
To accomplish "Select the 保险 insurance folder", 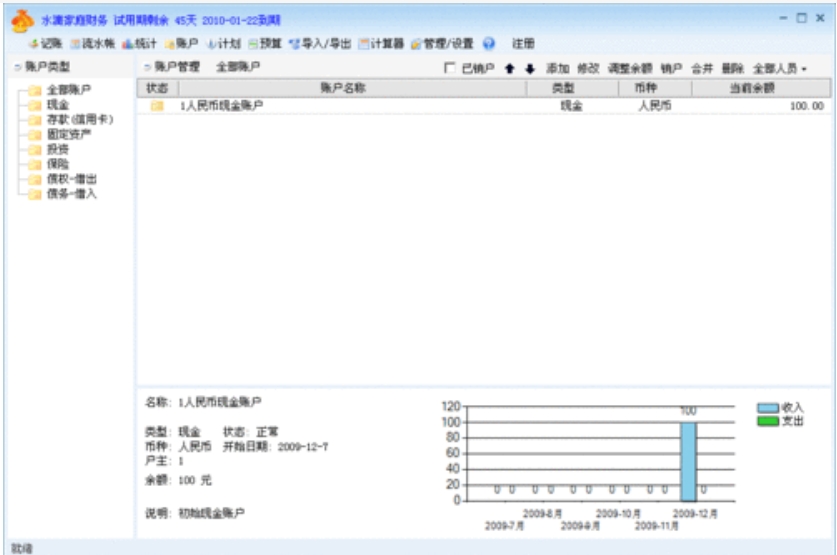I will [x=58, y=164].
